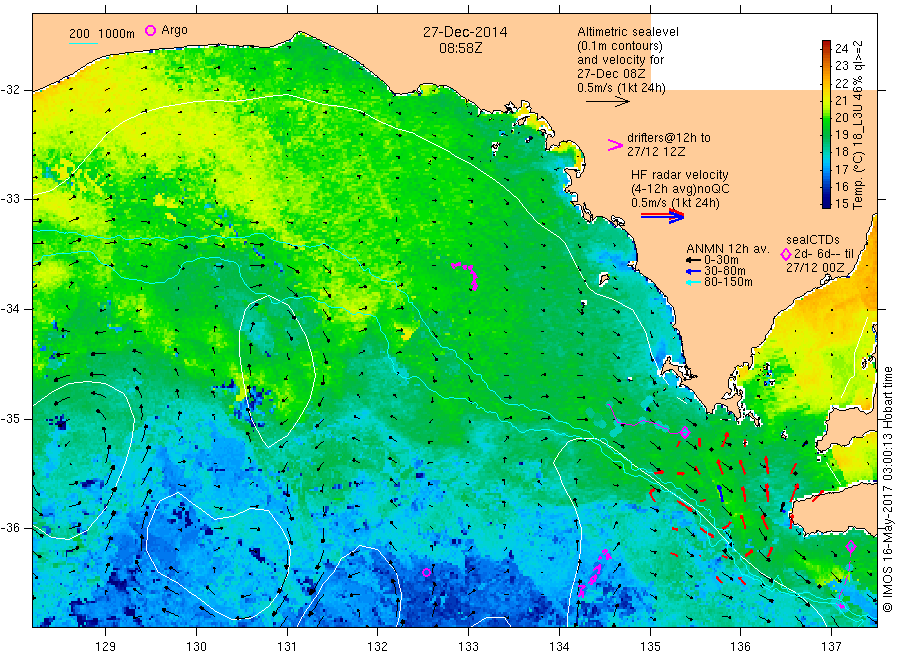Image resolution: width=900 pixels, height=660 pixels.
Task: Click the IMOS copyright timestamp text
Action: point(887,489)
